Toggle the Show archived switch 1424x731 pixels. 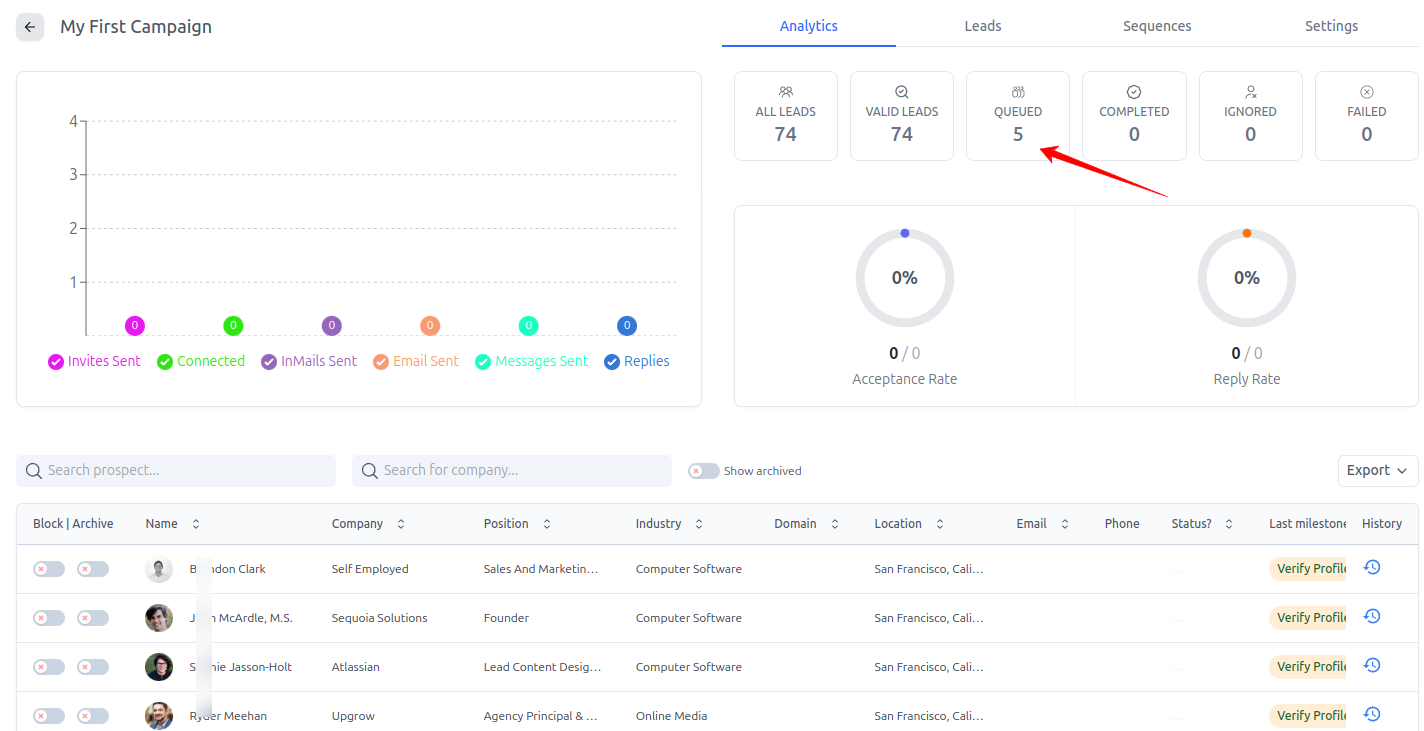tap(703, 471)
